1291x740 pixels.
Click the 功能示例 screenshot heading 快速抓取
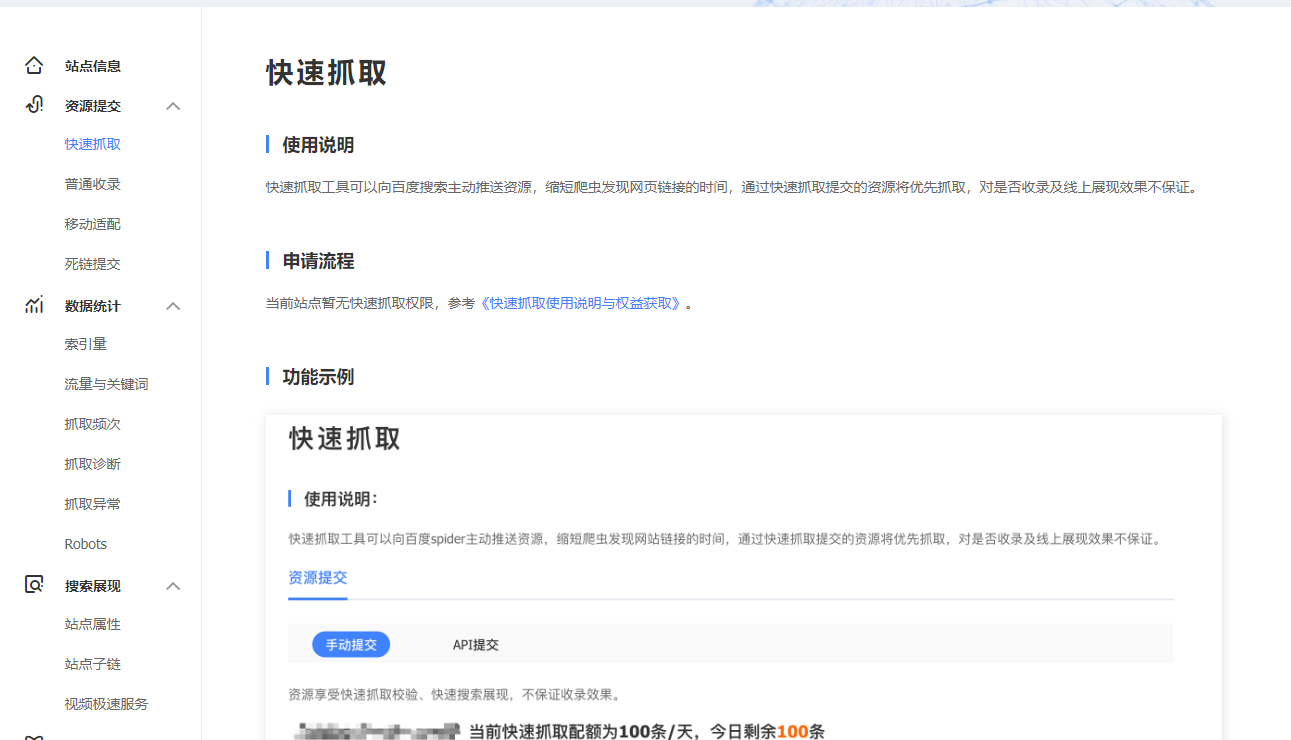click(345, 439)
